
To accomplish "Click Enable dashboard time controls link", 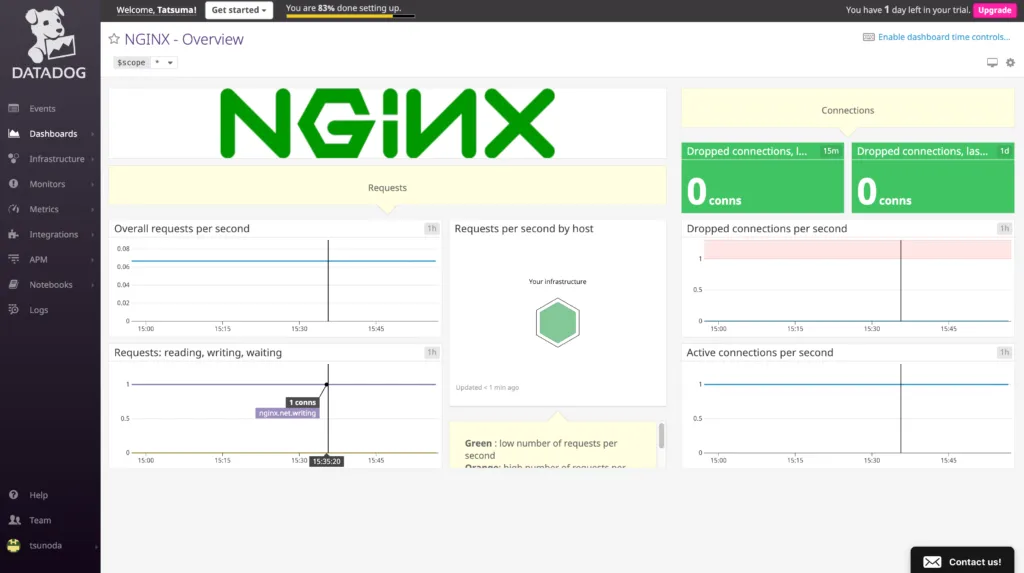I will (x=944, y=37).
